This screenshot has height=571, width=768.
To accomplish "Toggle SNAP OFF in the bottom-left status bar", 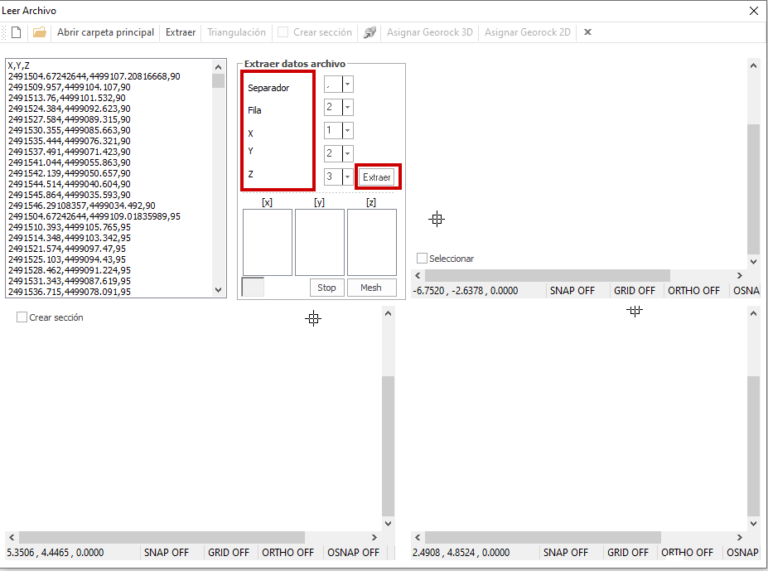I will [x=166, y=552].
